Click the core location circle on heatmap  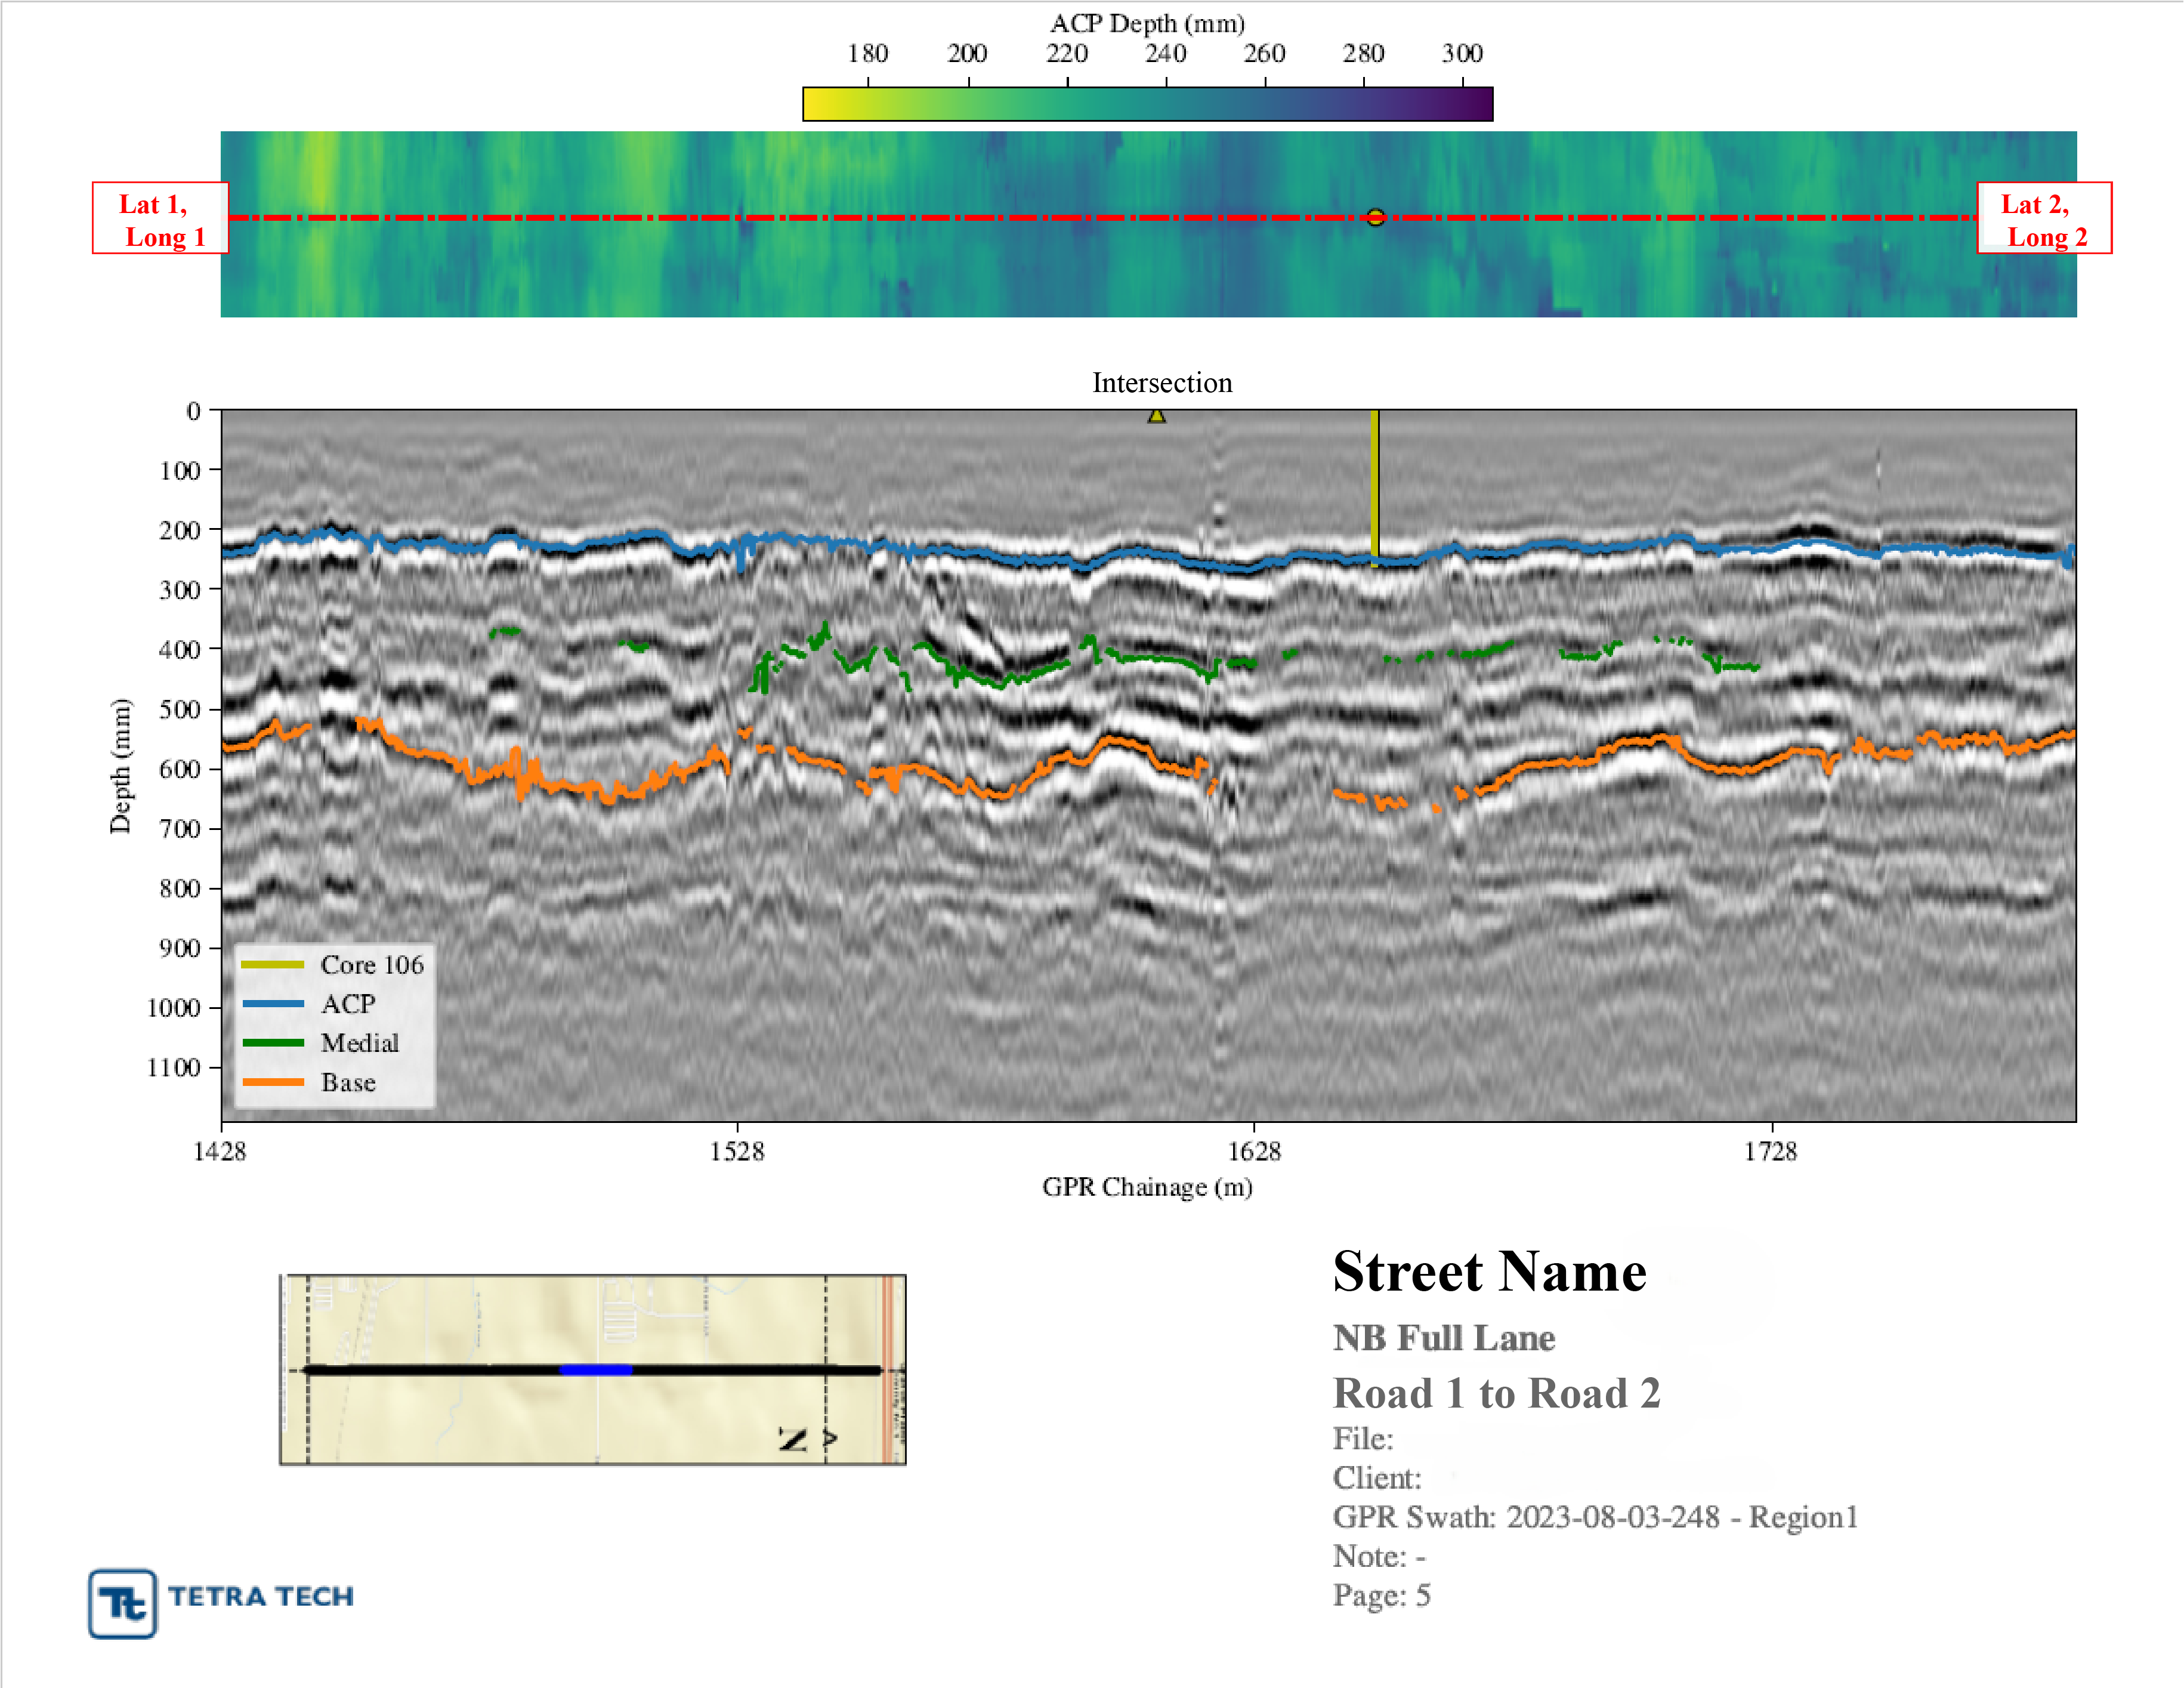pyautogui.click(x=1375, y=217)
